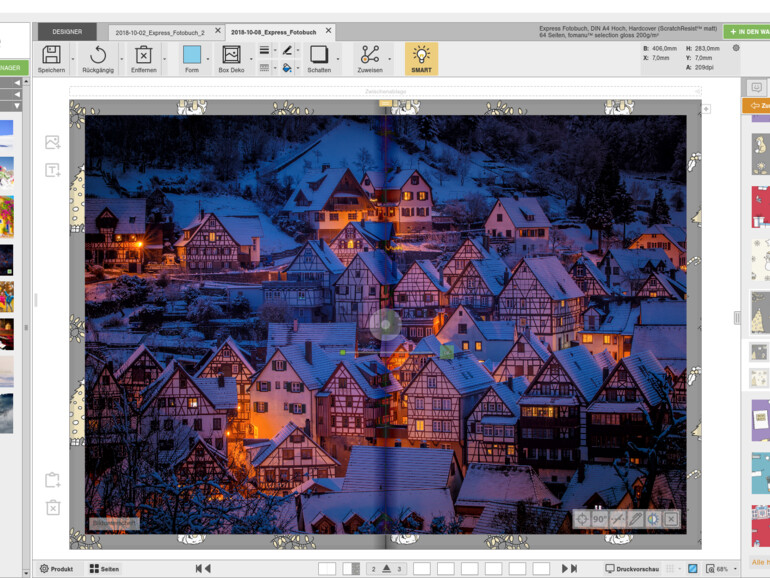Toggle the blue display option in status bar
The height and width of the screenshot is (578, 770).
coord(692,569)
